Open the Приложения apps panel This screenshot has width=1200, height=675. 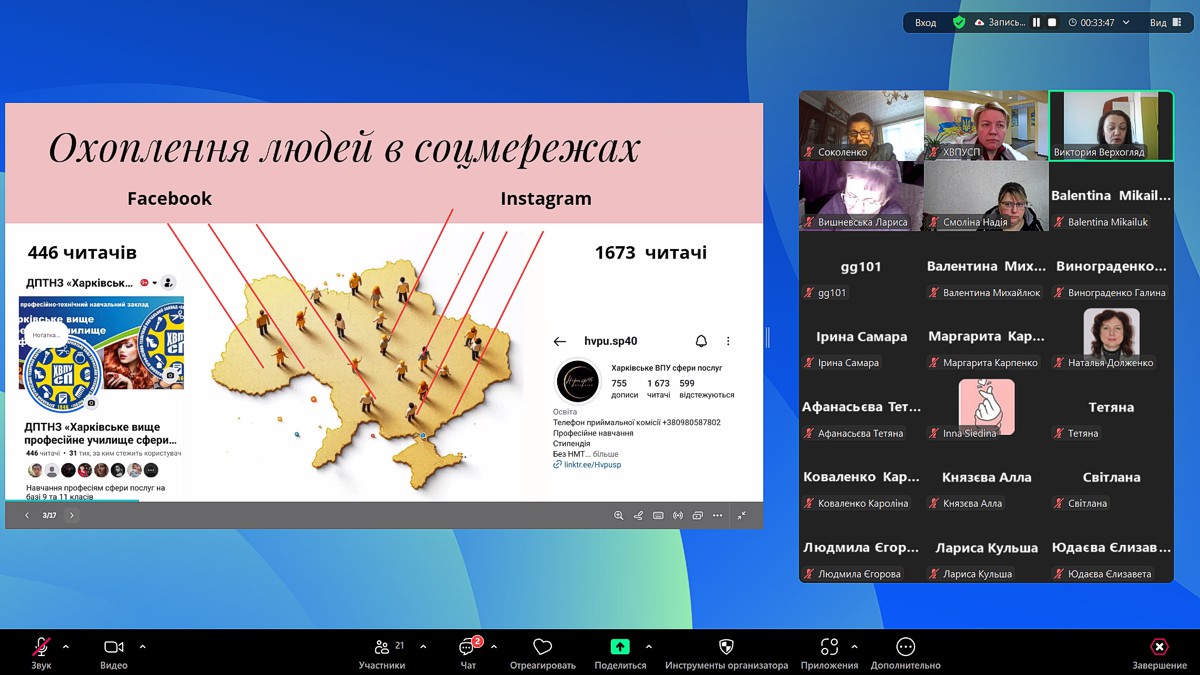(x=829, y=653)
